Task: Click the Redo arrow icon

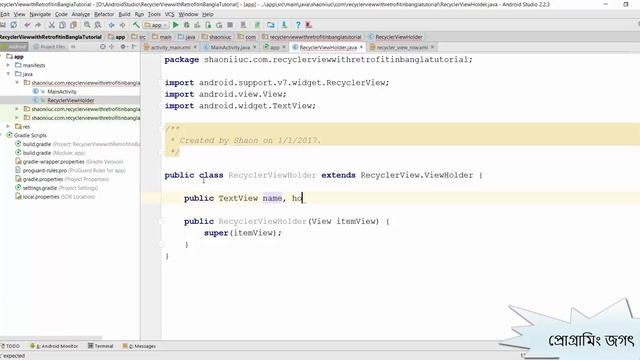Action: pos(38,25)
